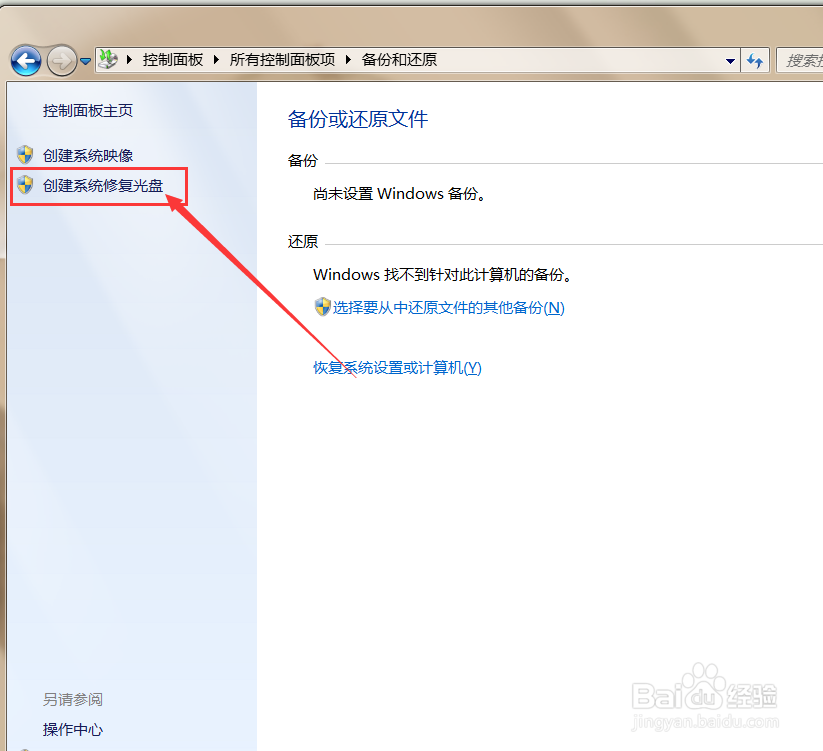The image size is (823, 751).
Task: Refresh the page with the refresh icon
Action: tap(755, 61)
